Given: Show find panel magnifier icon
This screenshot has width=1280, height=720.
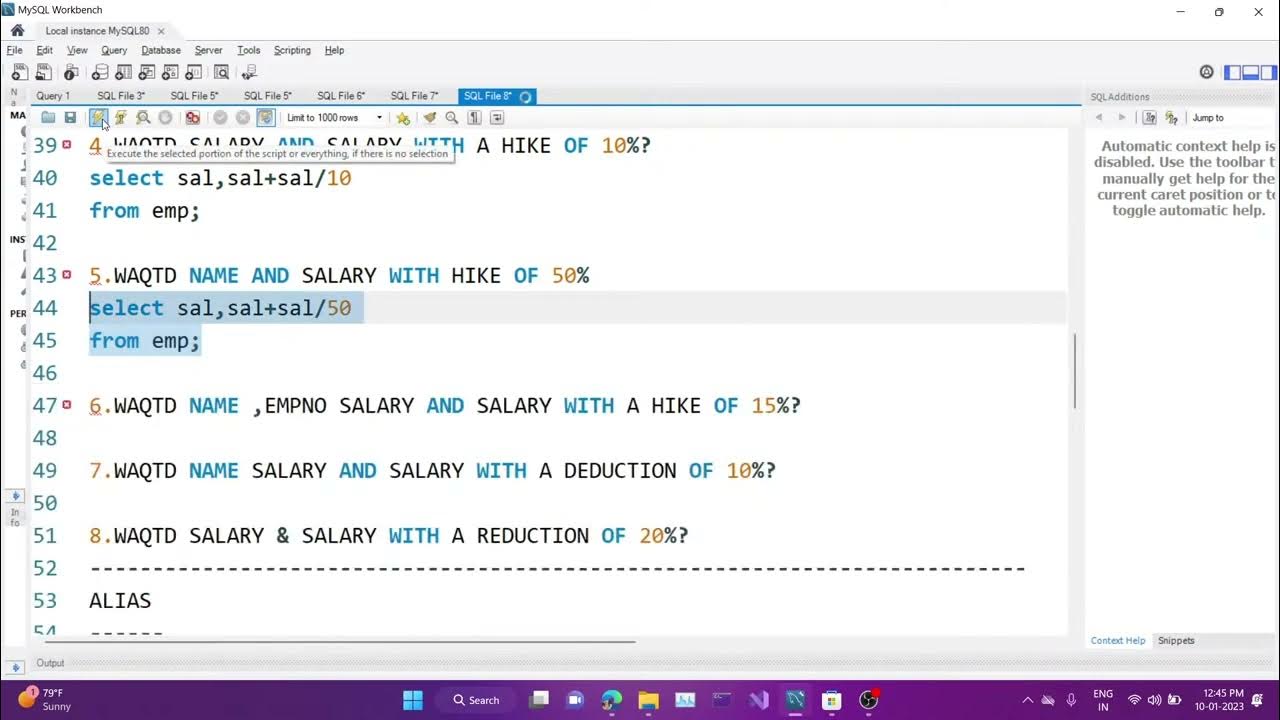Looking at the screenshot, I should point(452,118).
